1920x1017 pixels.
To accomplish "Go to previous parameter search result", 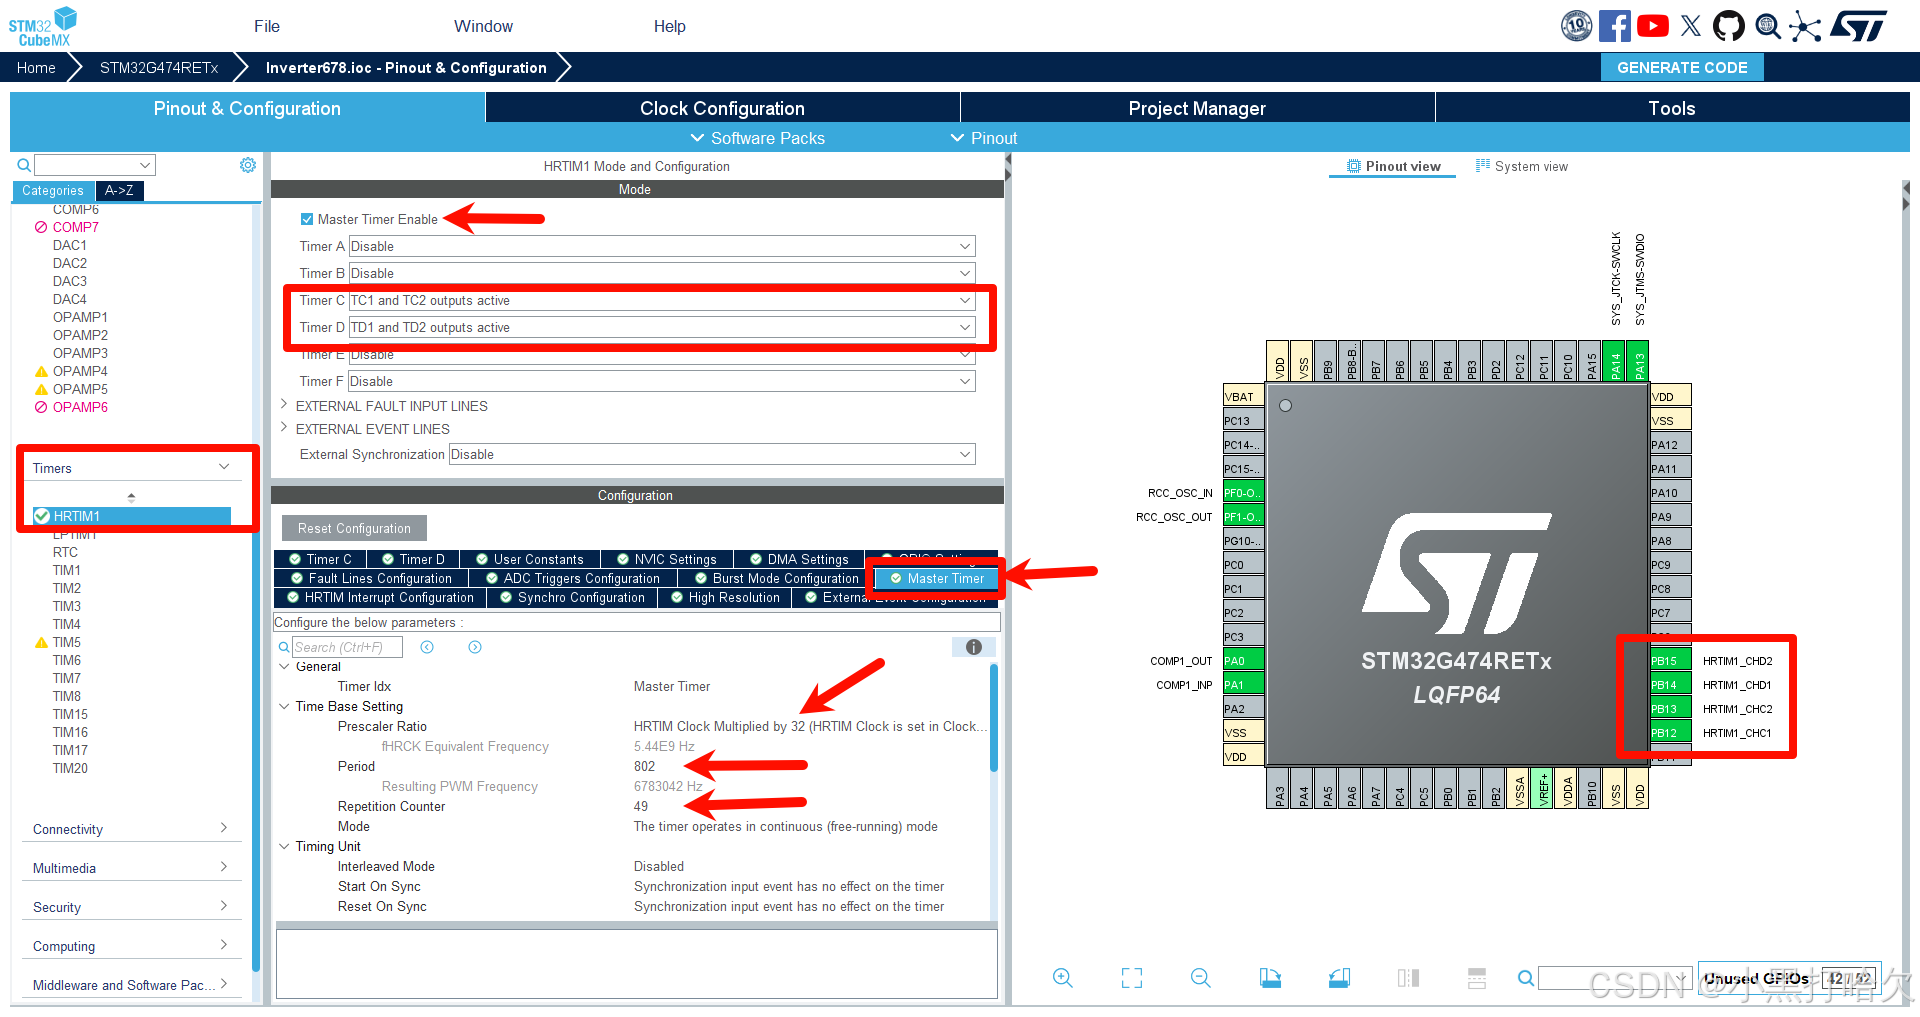I will tap(427, 647).
